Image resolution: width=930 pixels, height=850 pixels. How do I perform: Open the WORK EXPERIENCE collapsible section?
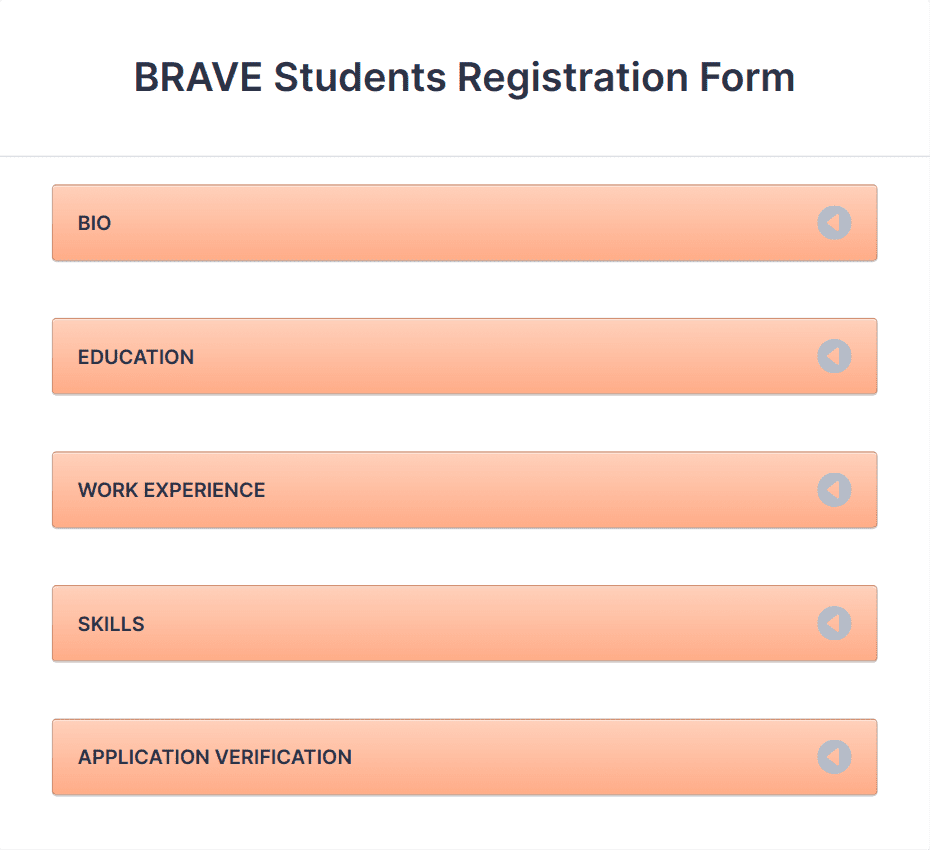[464, 490]
